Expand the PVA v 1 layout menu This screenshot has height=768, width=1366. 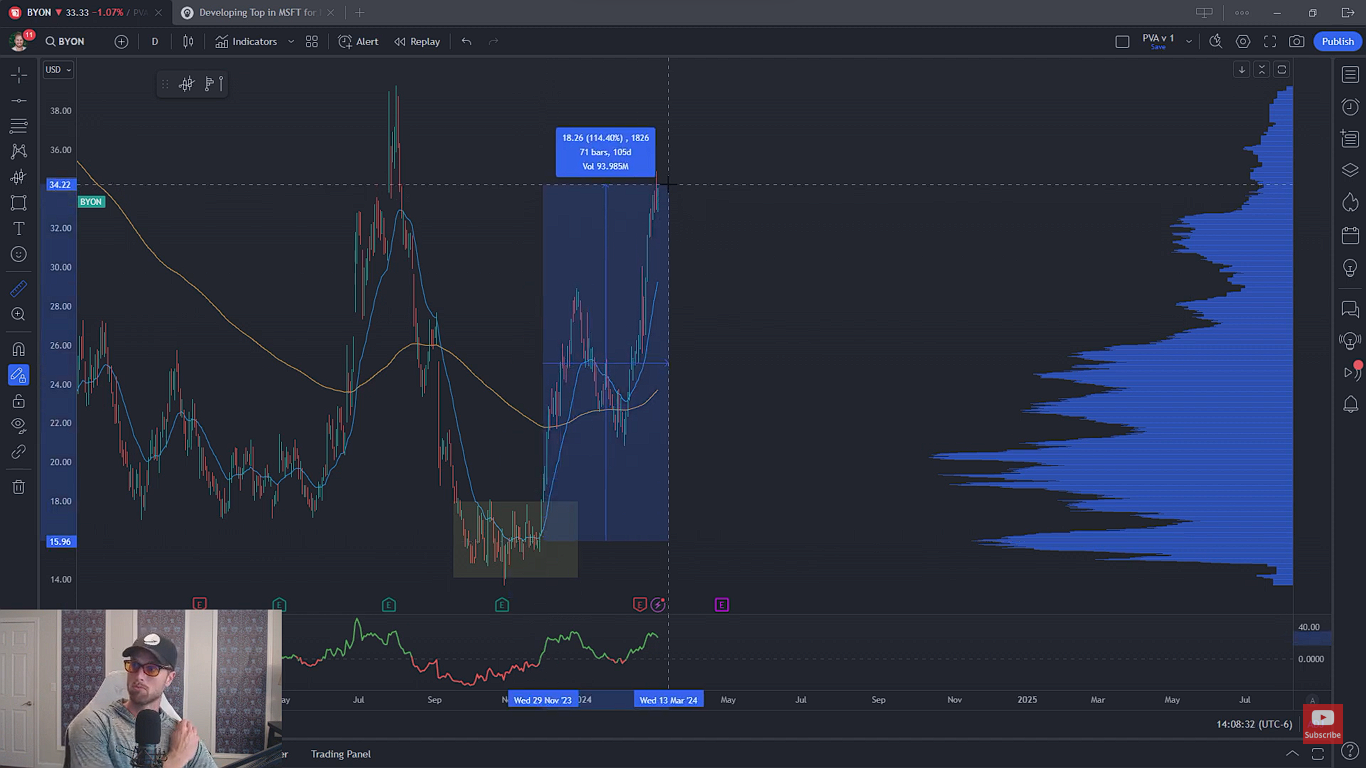pyautogui.click(x=1189, y=41)
